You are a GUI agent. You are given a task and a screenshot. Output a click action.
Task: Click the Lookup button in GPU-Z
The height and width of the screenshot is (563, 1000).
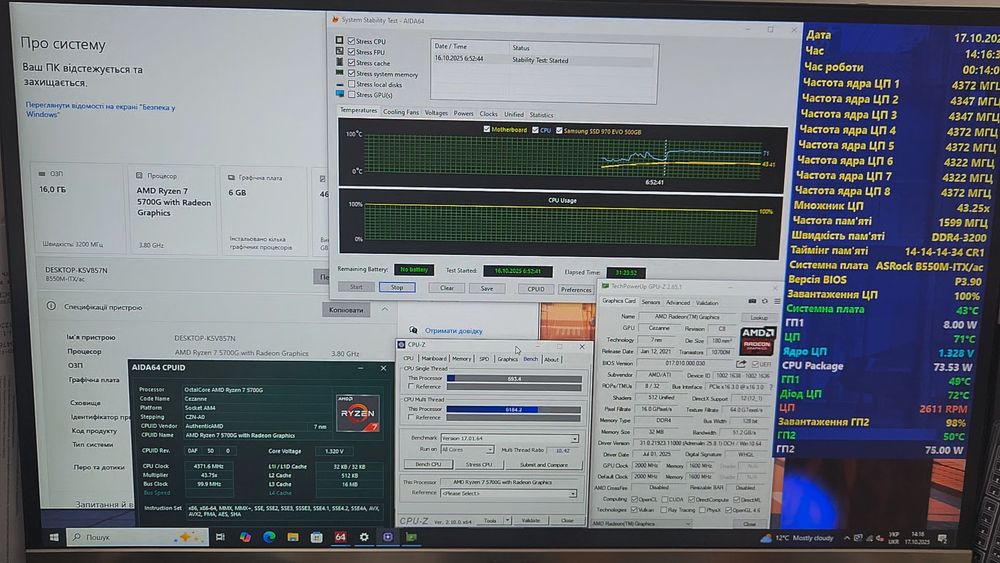tap(759, 317)
